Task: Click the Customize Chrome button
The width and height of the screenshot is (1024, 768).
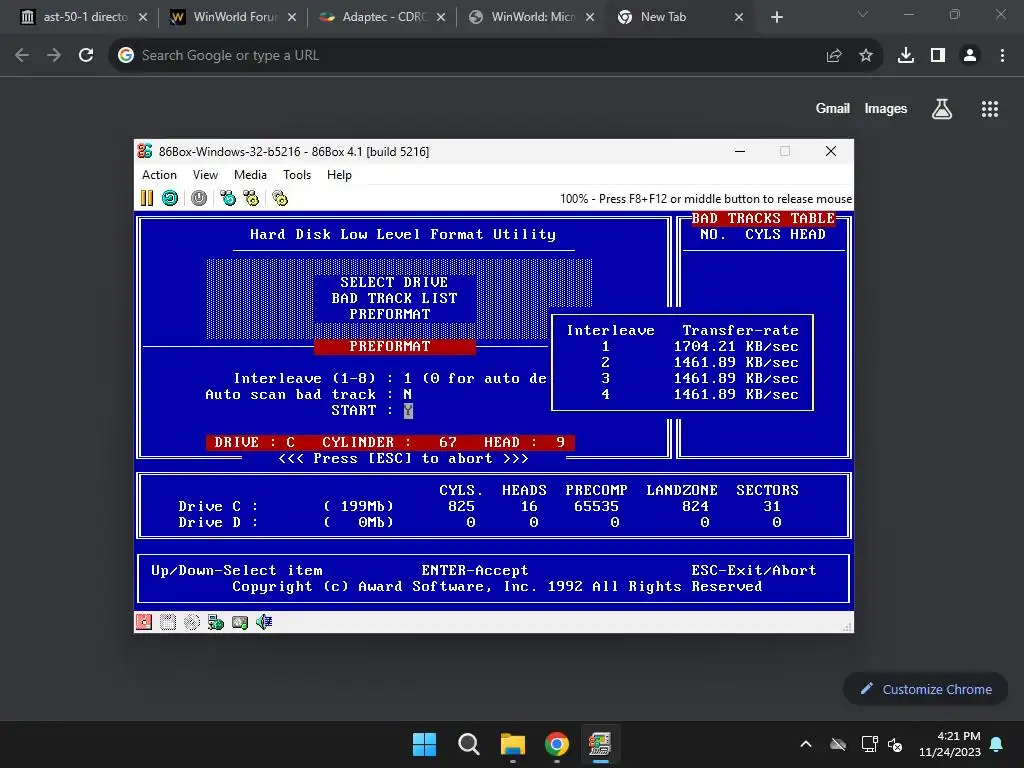Action: coord(925,689)
